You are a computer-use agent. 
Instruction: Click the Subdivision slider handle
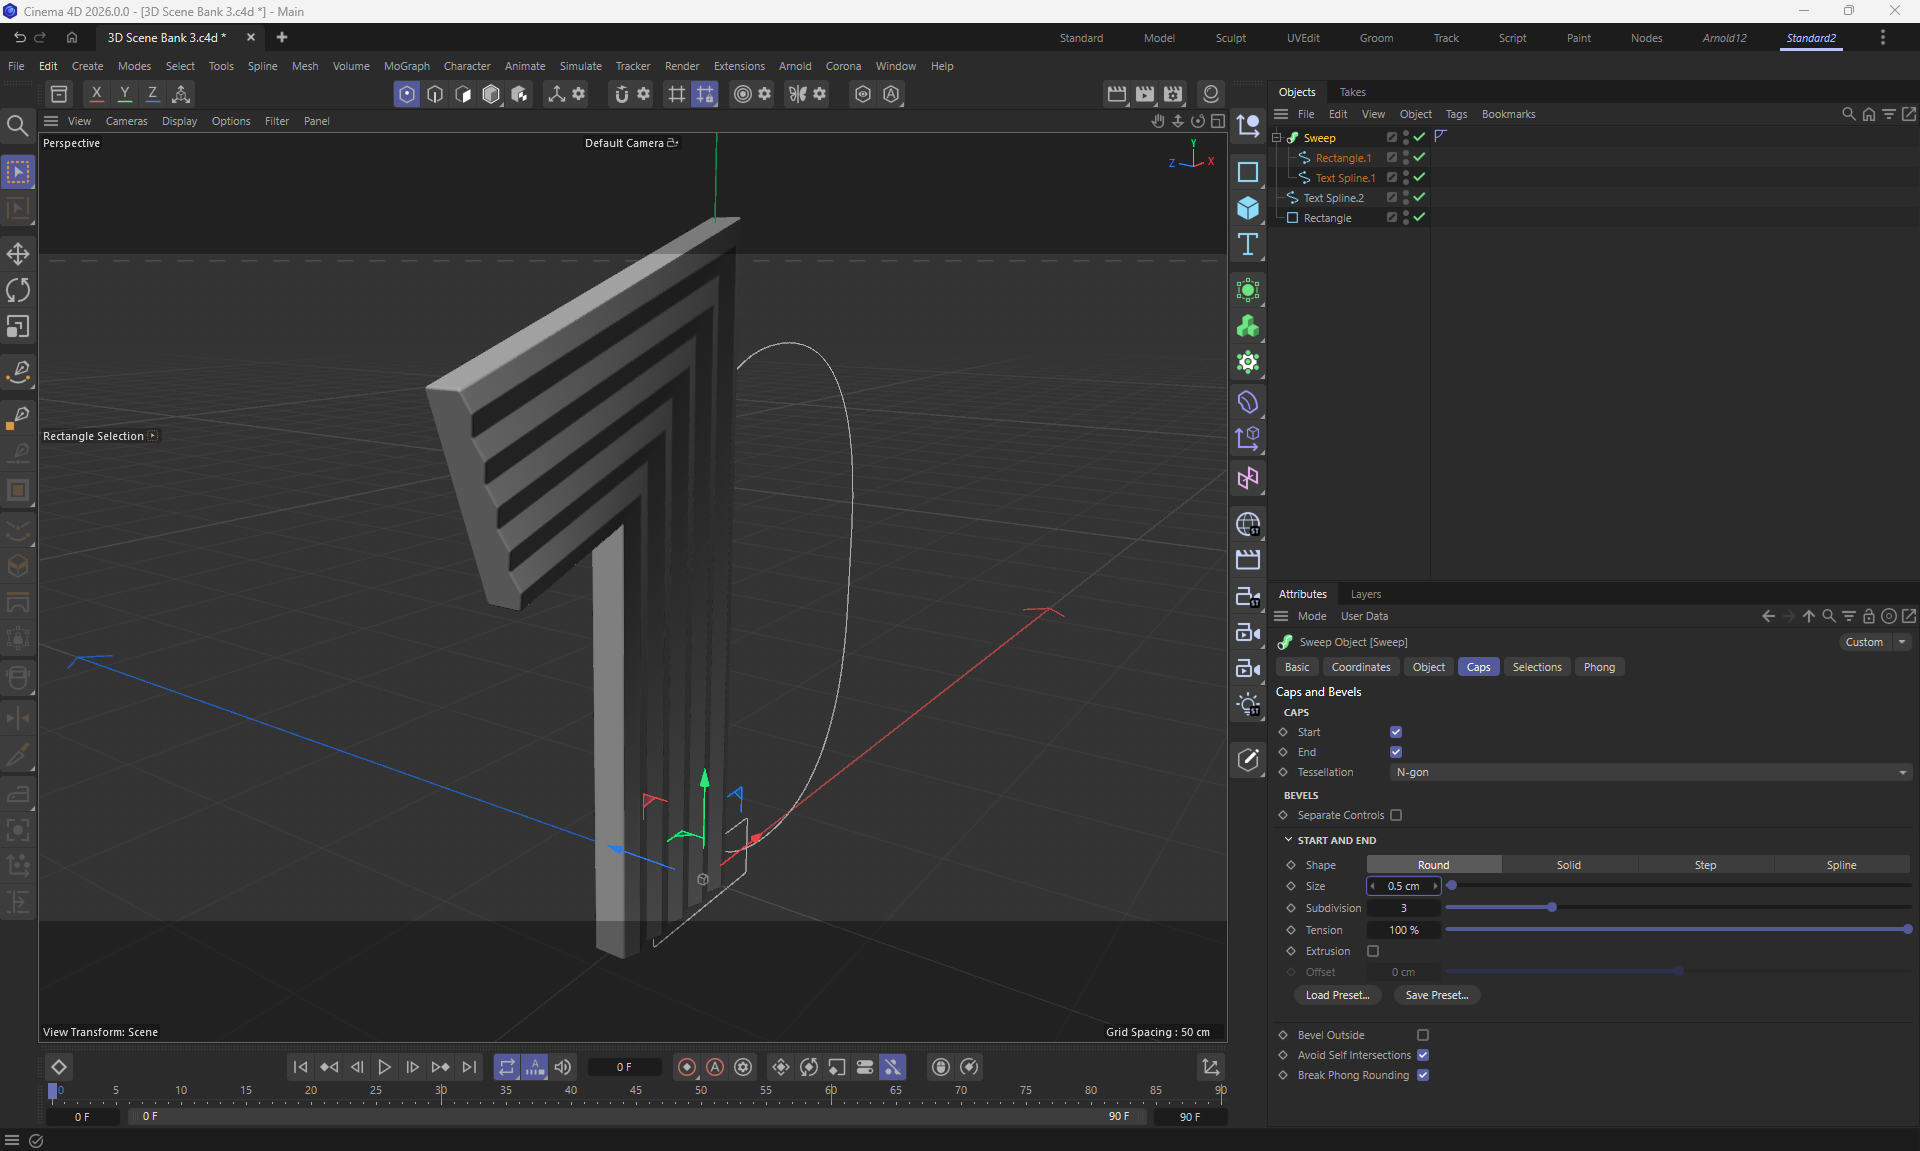1552,908
